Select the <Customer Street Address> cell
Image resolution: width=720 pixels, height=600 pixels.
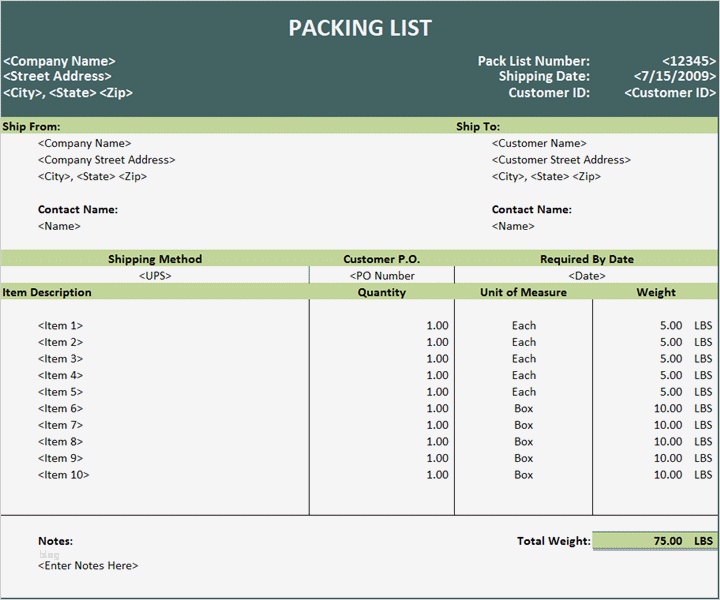pos(561,160)
